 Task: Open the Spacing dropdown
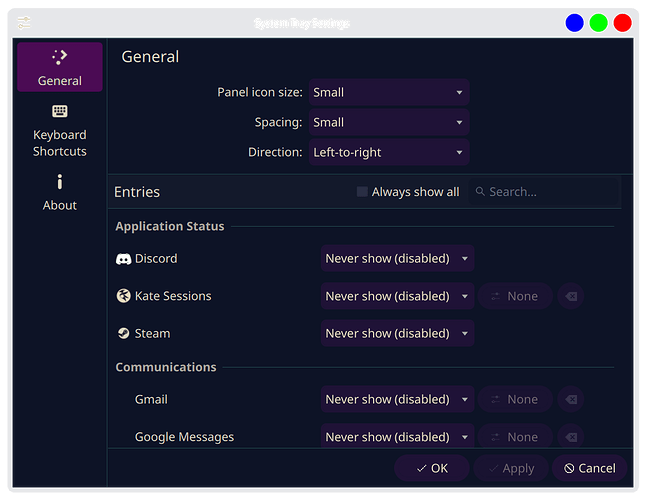tap(388, 122)
